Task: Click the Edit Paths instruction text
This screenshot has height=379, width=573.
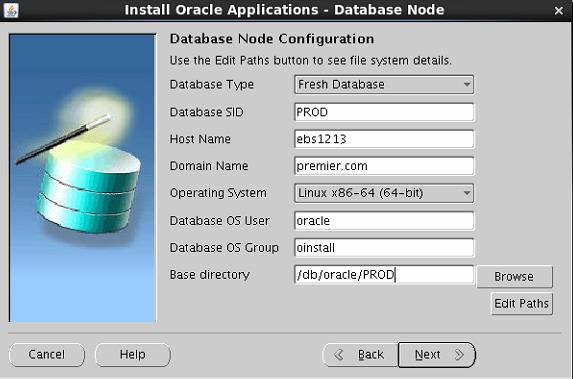Action: [311, 61]
